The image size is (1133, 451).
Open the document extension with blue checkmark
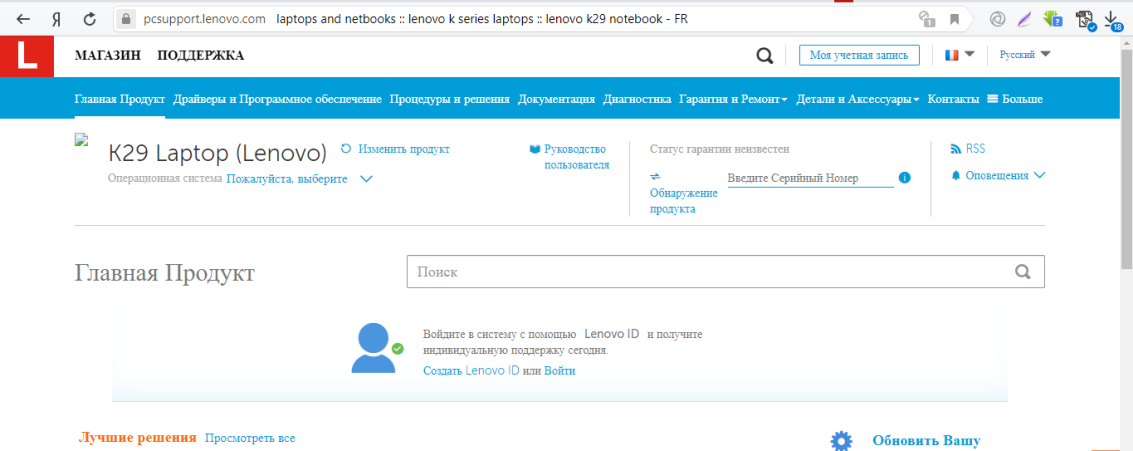pyautogui.click(x=1085, y=20)
